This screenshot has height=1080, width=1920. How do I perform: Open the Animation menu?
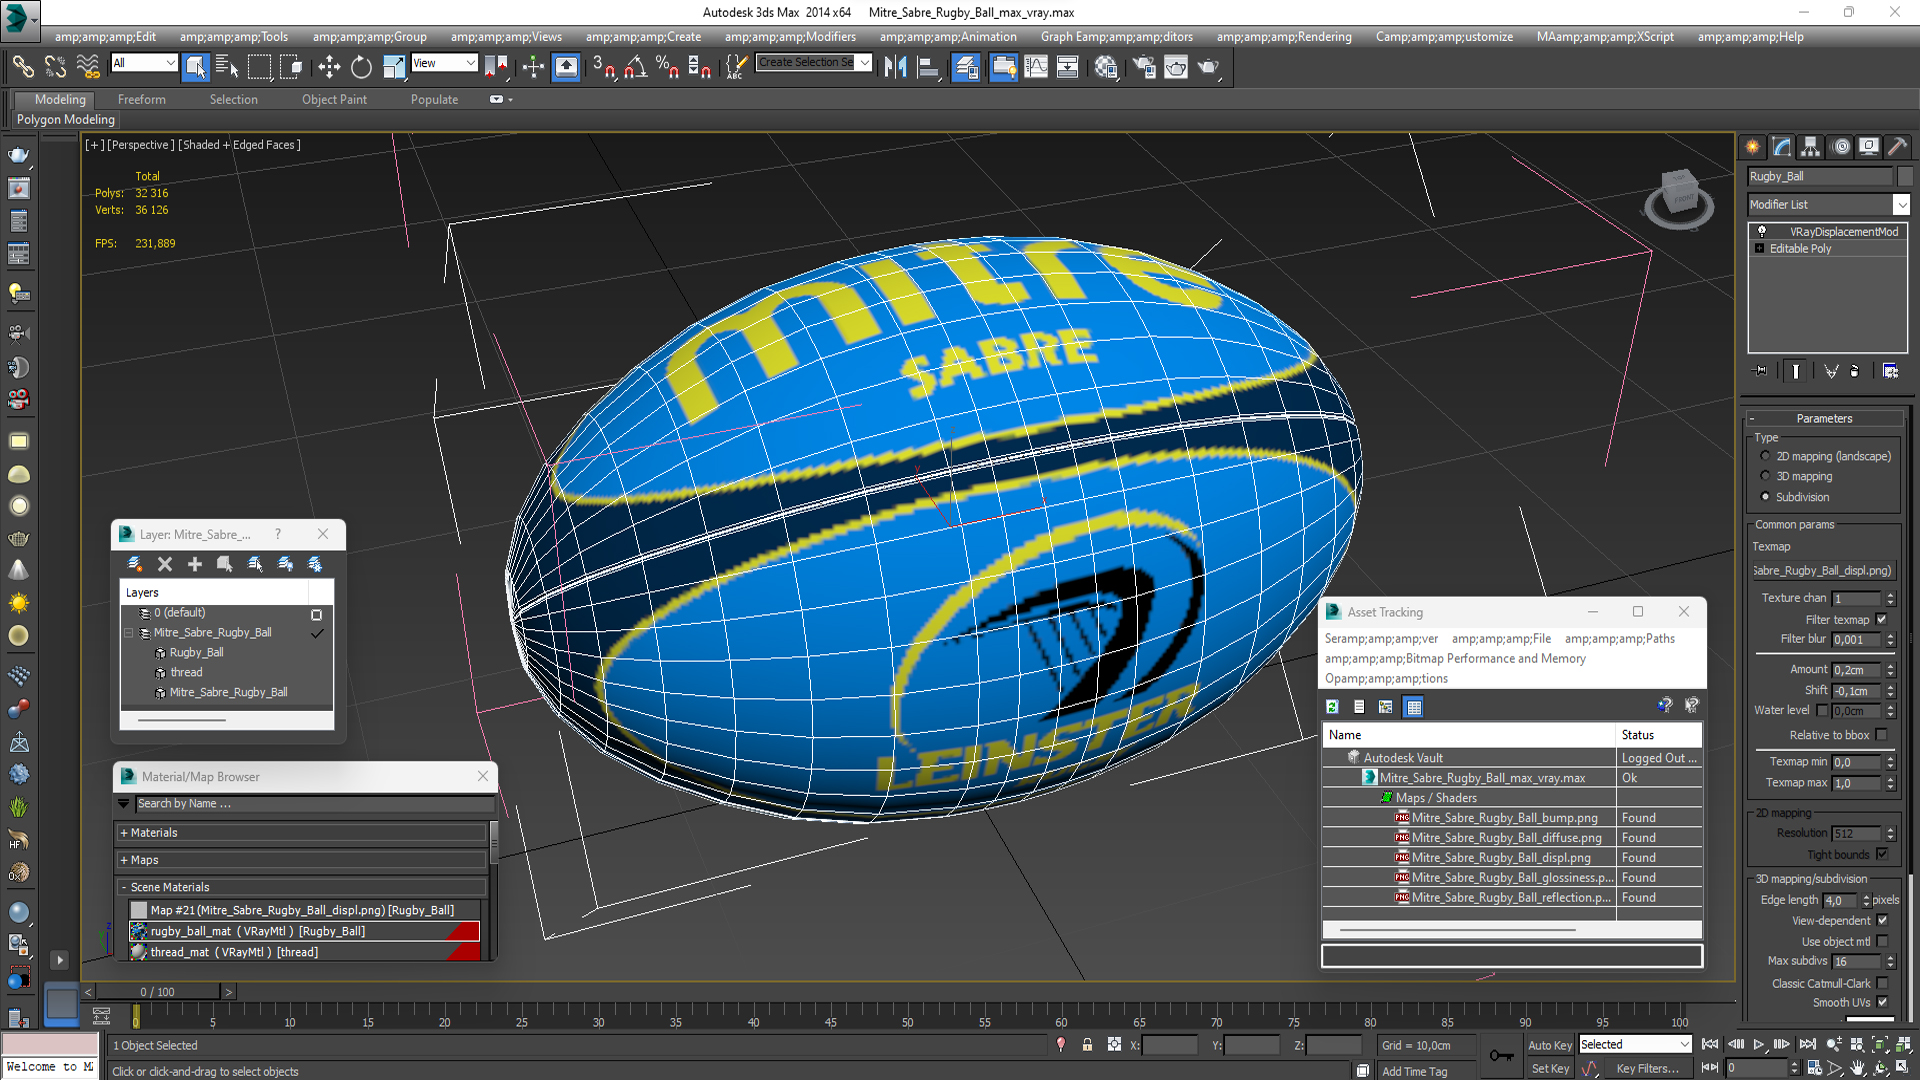948,37
